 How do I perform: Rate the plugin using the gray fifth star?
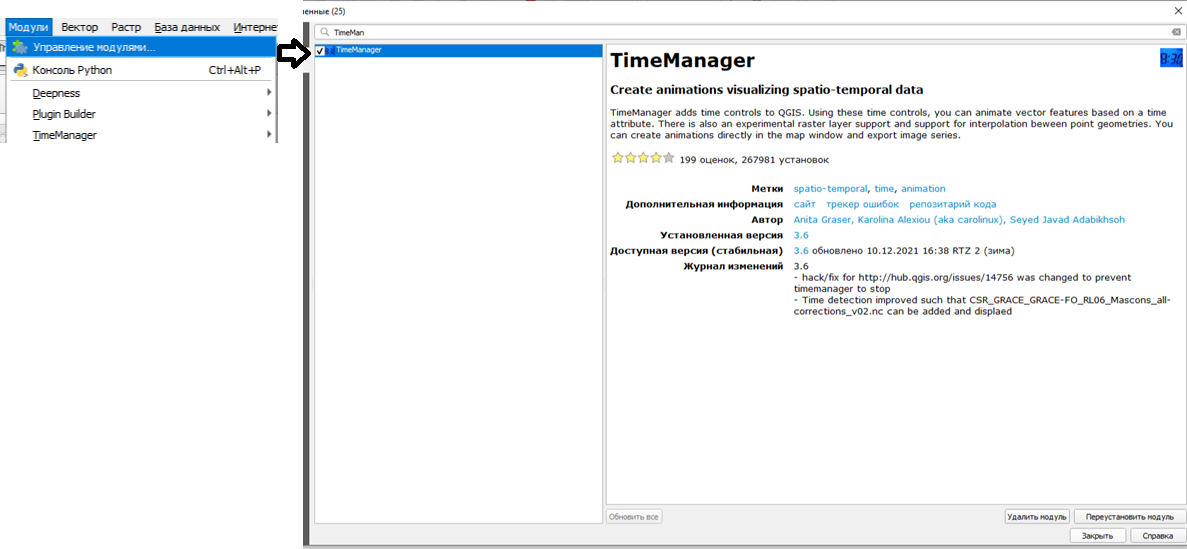pos(668,158)
